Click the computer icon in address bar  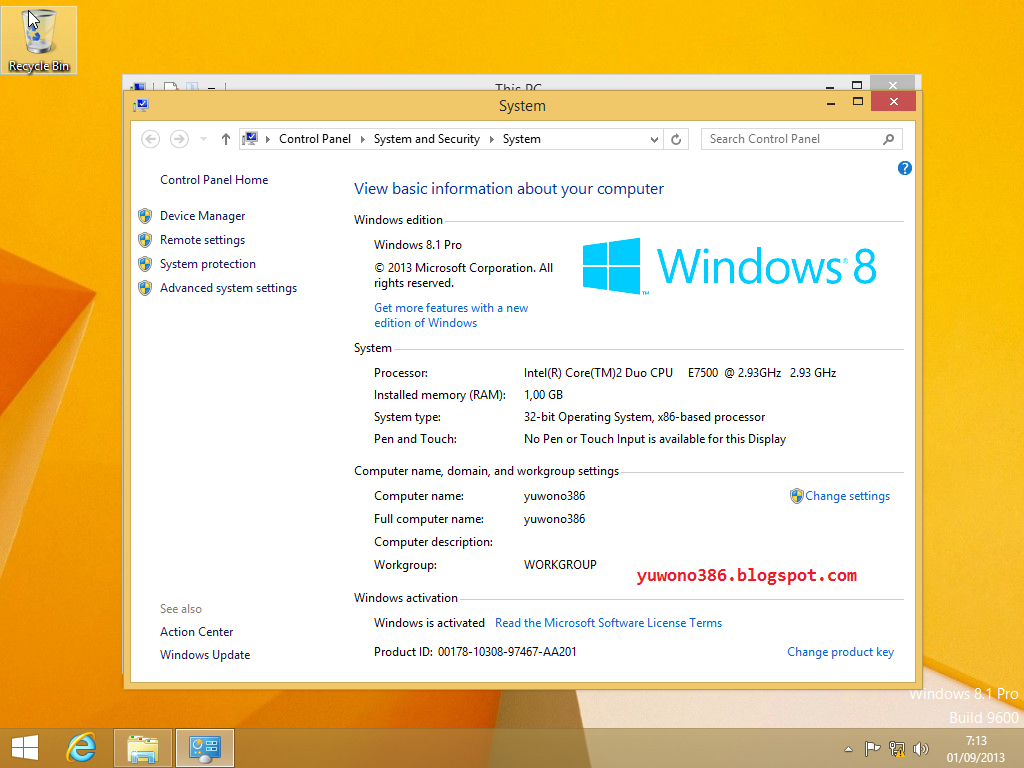pyautogui.click(x=250, y=138)
